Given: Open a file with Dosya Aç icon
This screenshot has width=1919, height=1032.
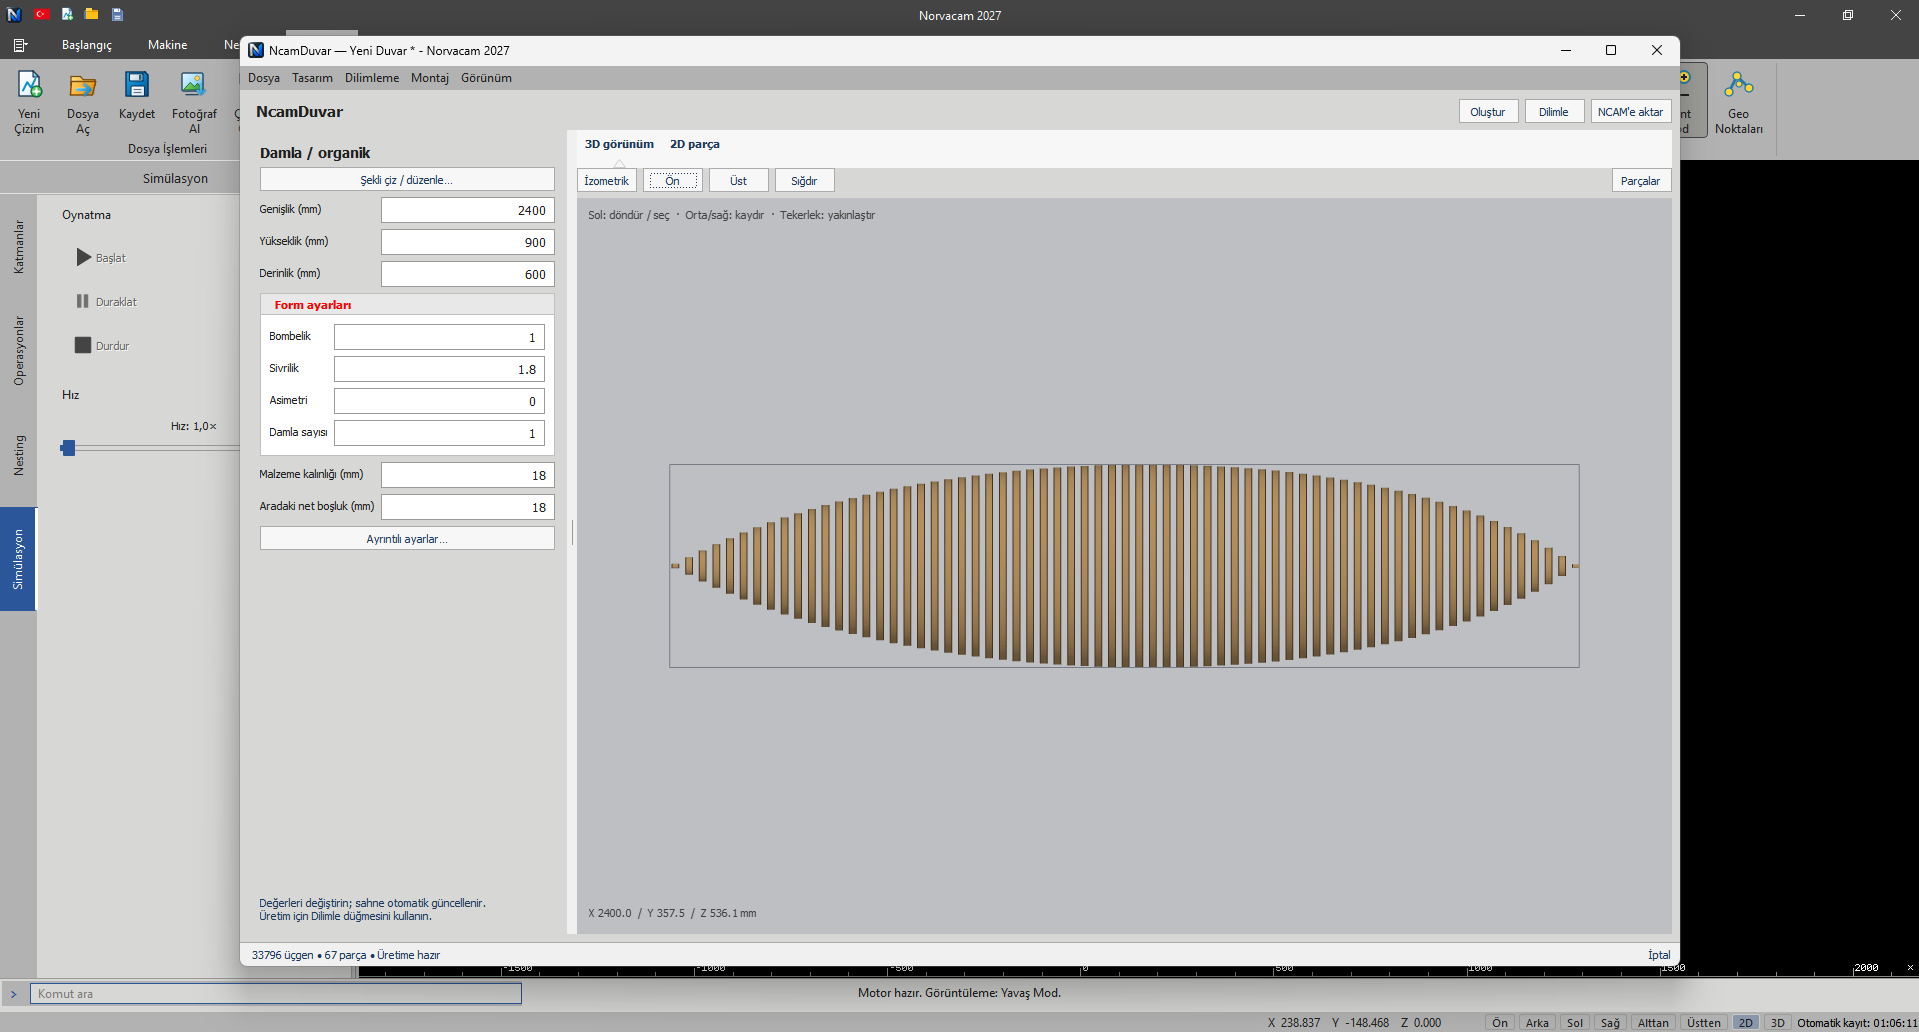Looking at the screenshot, I should [83, 101].
